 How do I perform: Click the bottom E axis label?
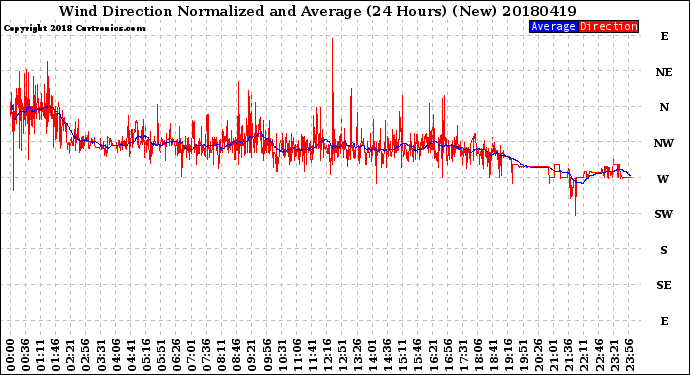[664, 321]
